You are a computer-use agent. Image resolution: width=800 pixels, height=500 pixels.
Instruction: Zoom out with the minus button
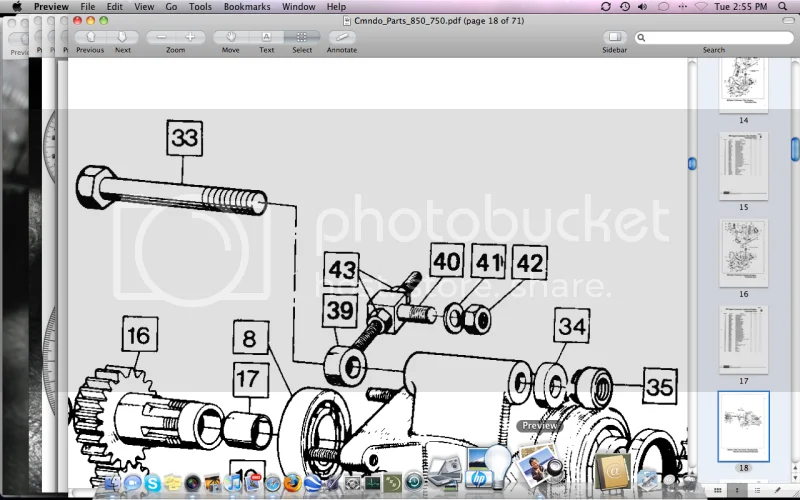tap(161, 37)
